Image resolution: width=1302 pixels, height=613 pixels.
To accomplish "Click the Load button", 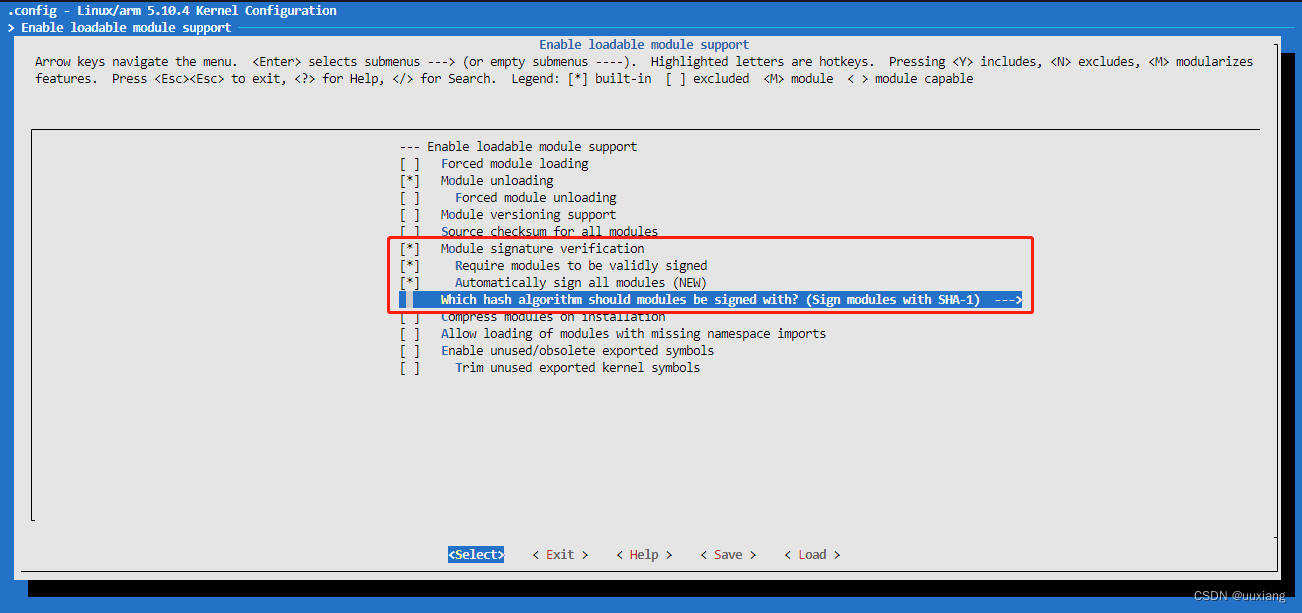I will (x=812, y=555).
